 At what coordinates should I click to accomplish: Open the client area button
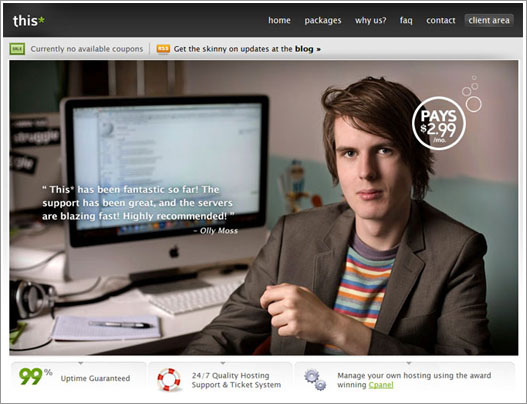click(489, 20)
